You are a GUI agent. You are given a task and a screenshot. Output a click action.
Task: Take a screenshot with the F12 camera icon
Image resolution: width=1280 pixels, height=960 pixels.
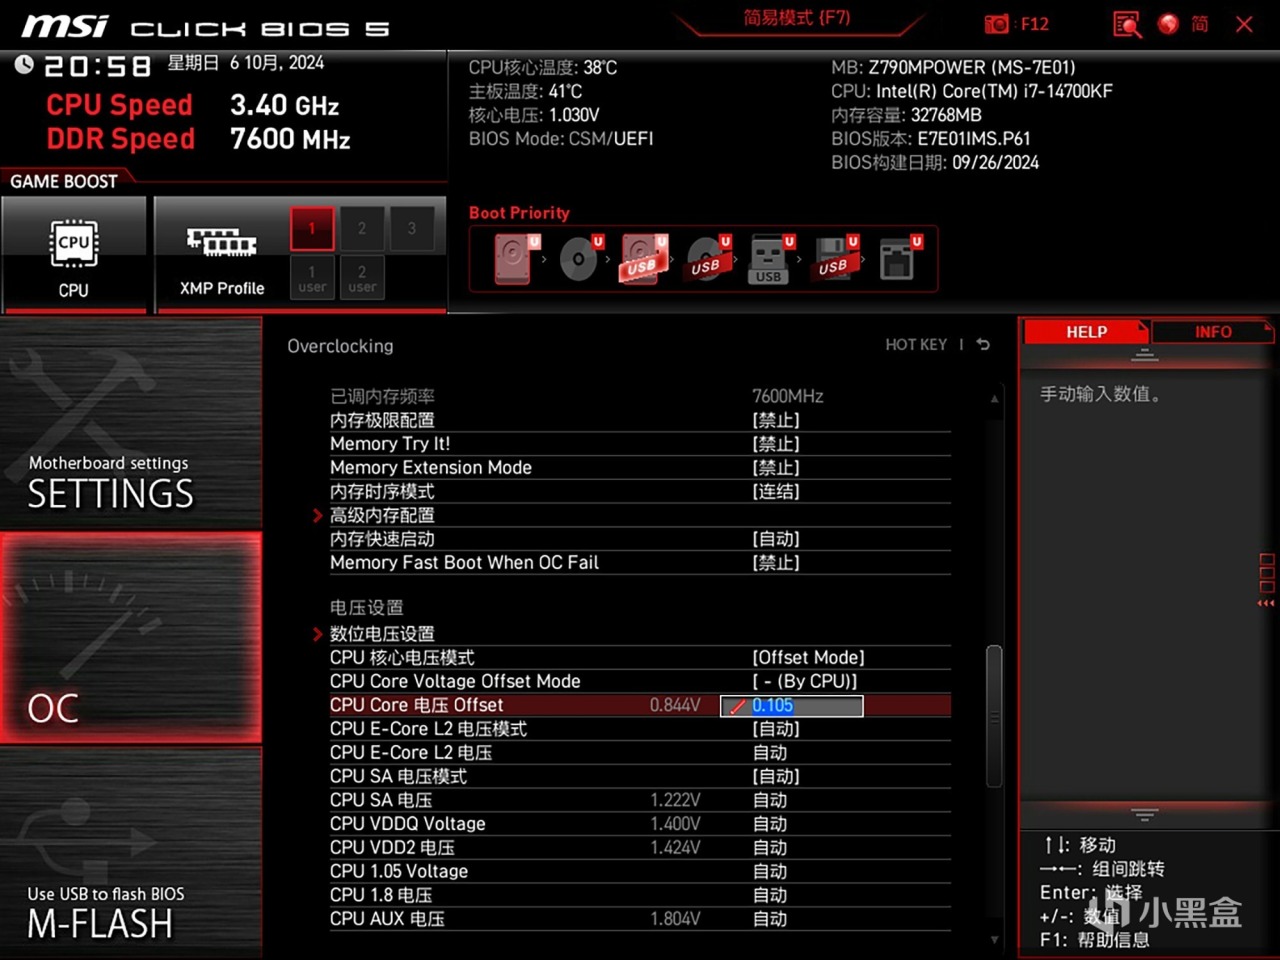(997, 24)
